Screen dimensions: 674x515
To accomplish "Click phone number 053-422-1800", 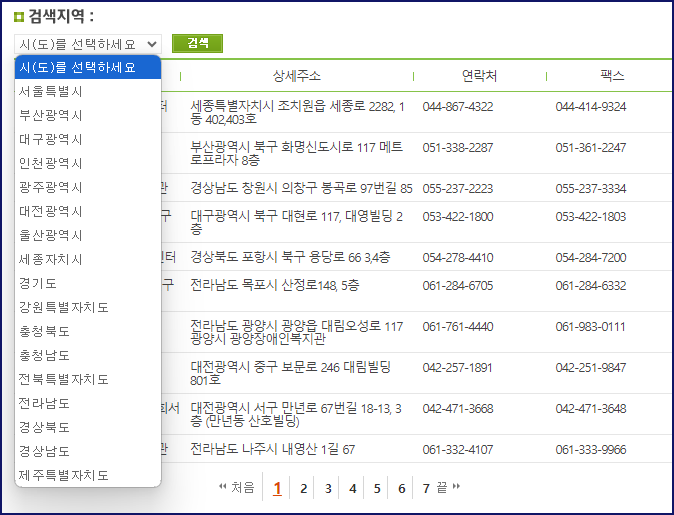I will [x=458, y=216].
